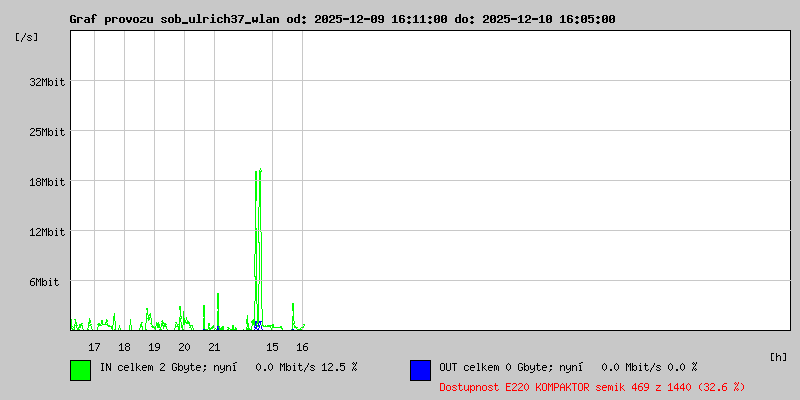Click the [h] axis unit label
The height and width of the screenshot is (400, 800).
click(778, 357)
